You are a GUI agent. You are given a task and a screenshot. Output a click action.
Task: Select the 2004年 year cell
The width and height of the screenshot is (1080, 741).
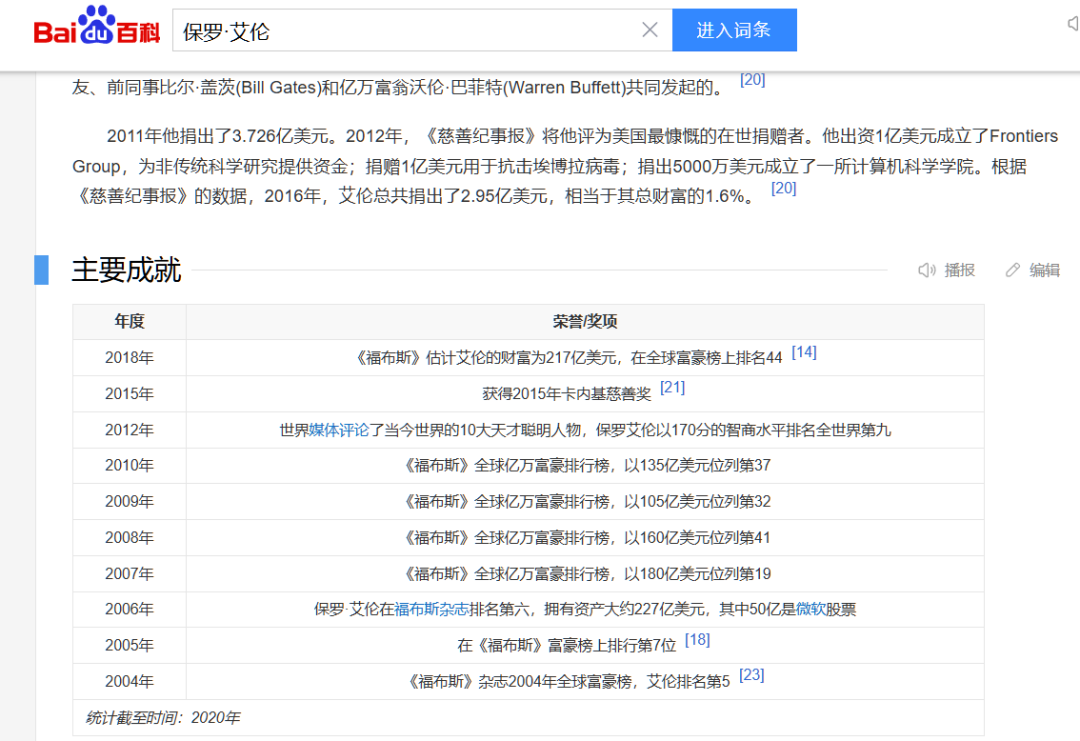(129, 682)
